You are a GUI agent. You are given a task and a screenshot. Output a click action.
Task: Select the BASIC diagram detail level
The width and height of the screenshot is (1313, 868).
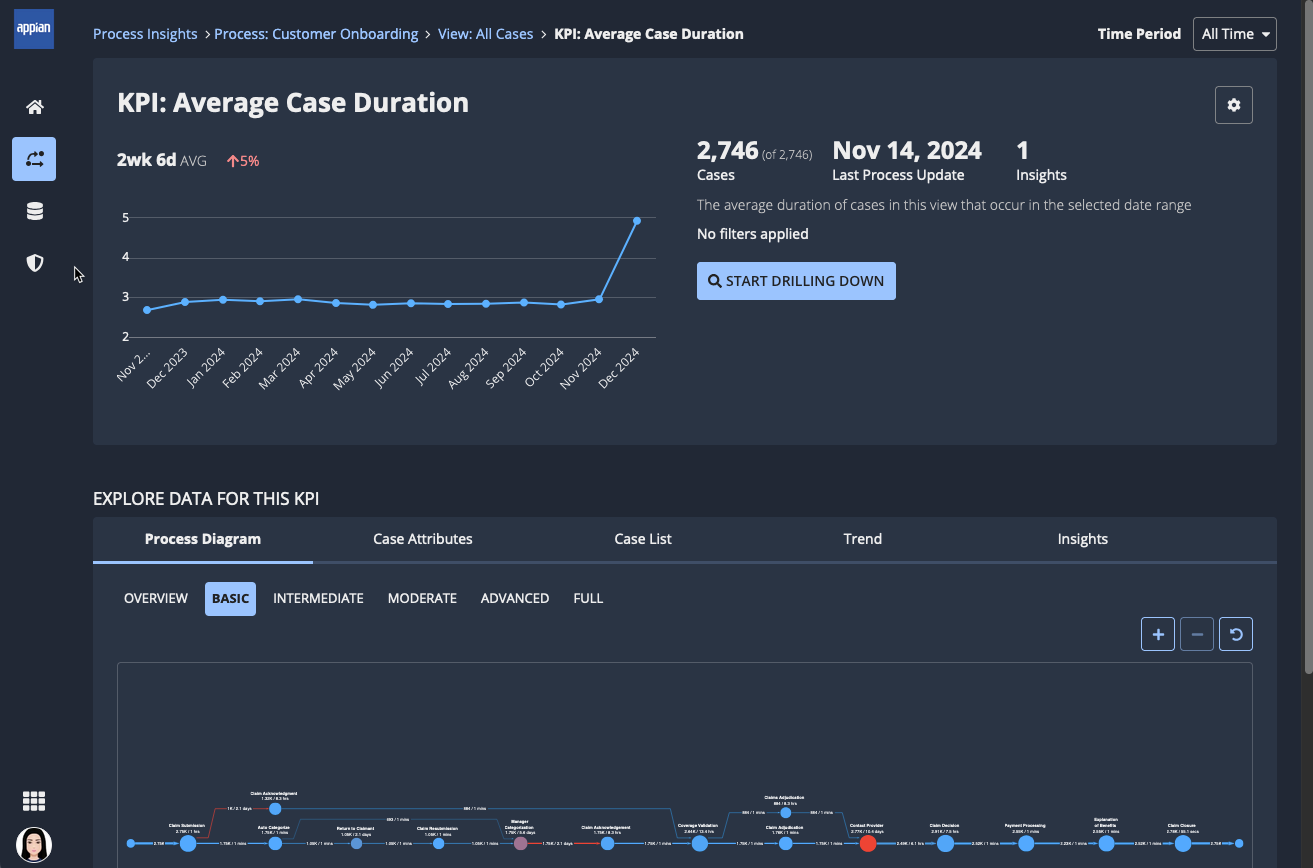tap(230, 598)
